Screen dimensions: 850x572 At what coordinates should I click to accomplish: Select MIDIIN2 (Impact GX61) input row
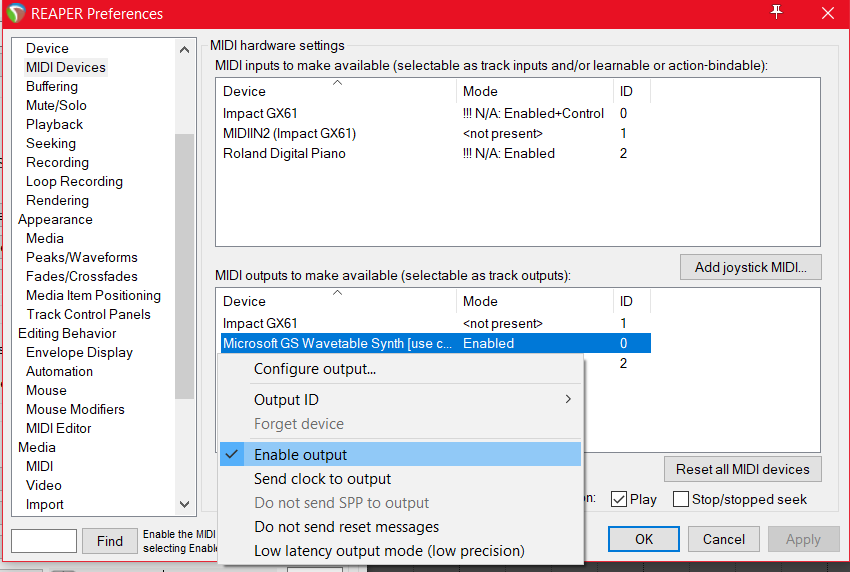[x=434, y=133]
